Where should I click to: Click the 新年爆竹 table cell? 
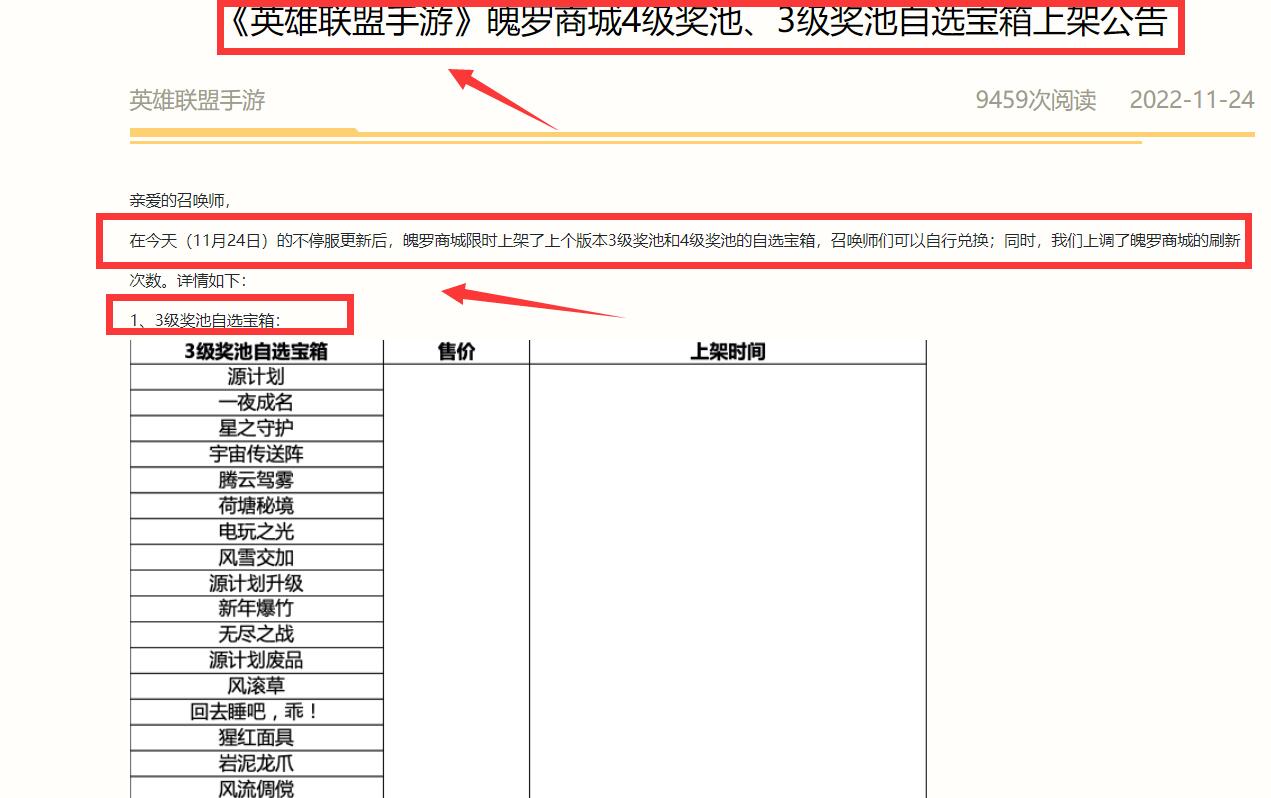click(x=256, y=609)
